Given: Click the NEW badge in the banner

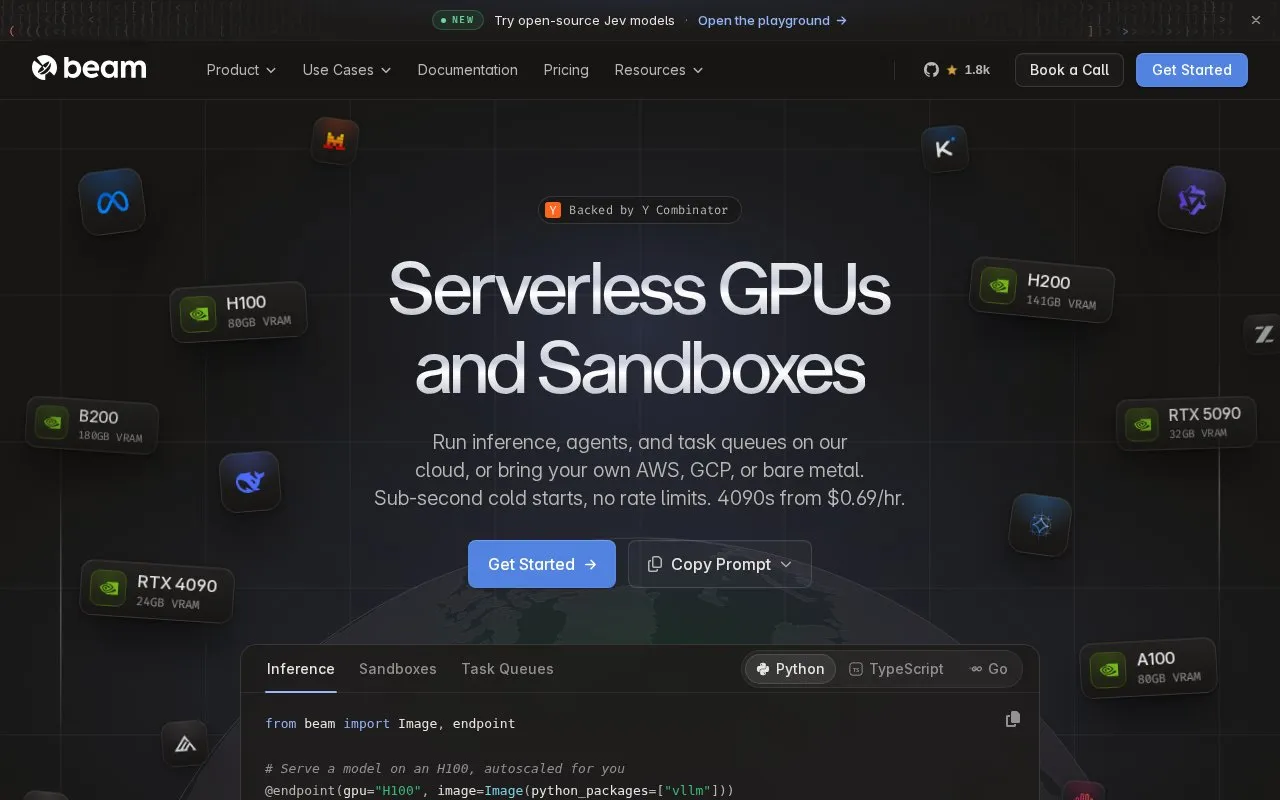Looking at the screenshot, I should (x=458, y=20).
